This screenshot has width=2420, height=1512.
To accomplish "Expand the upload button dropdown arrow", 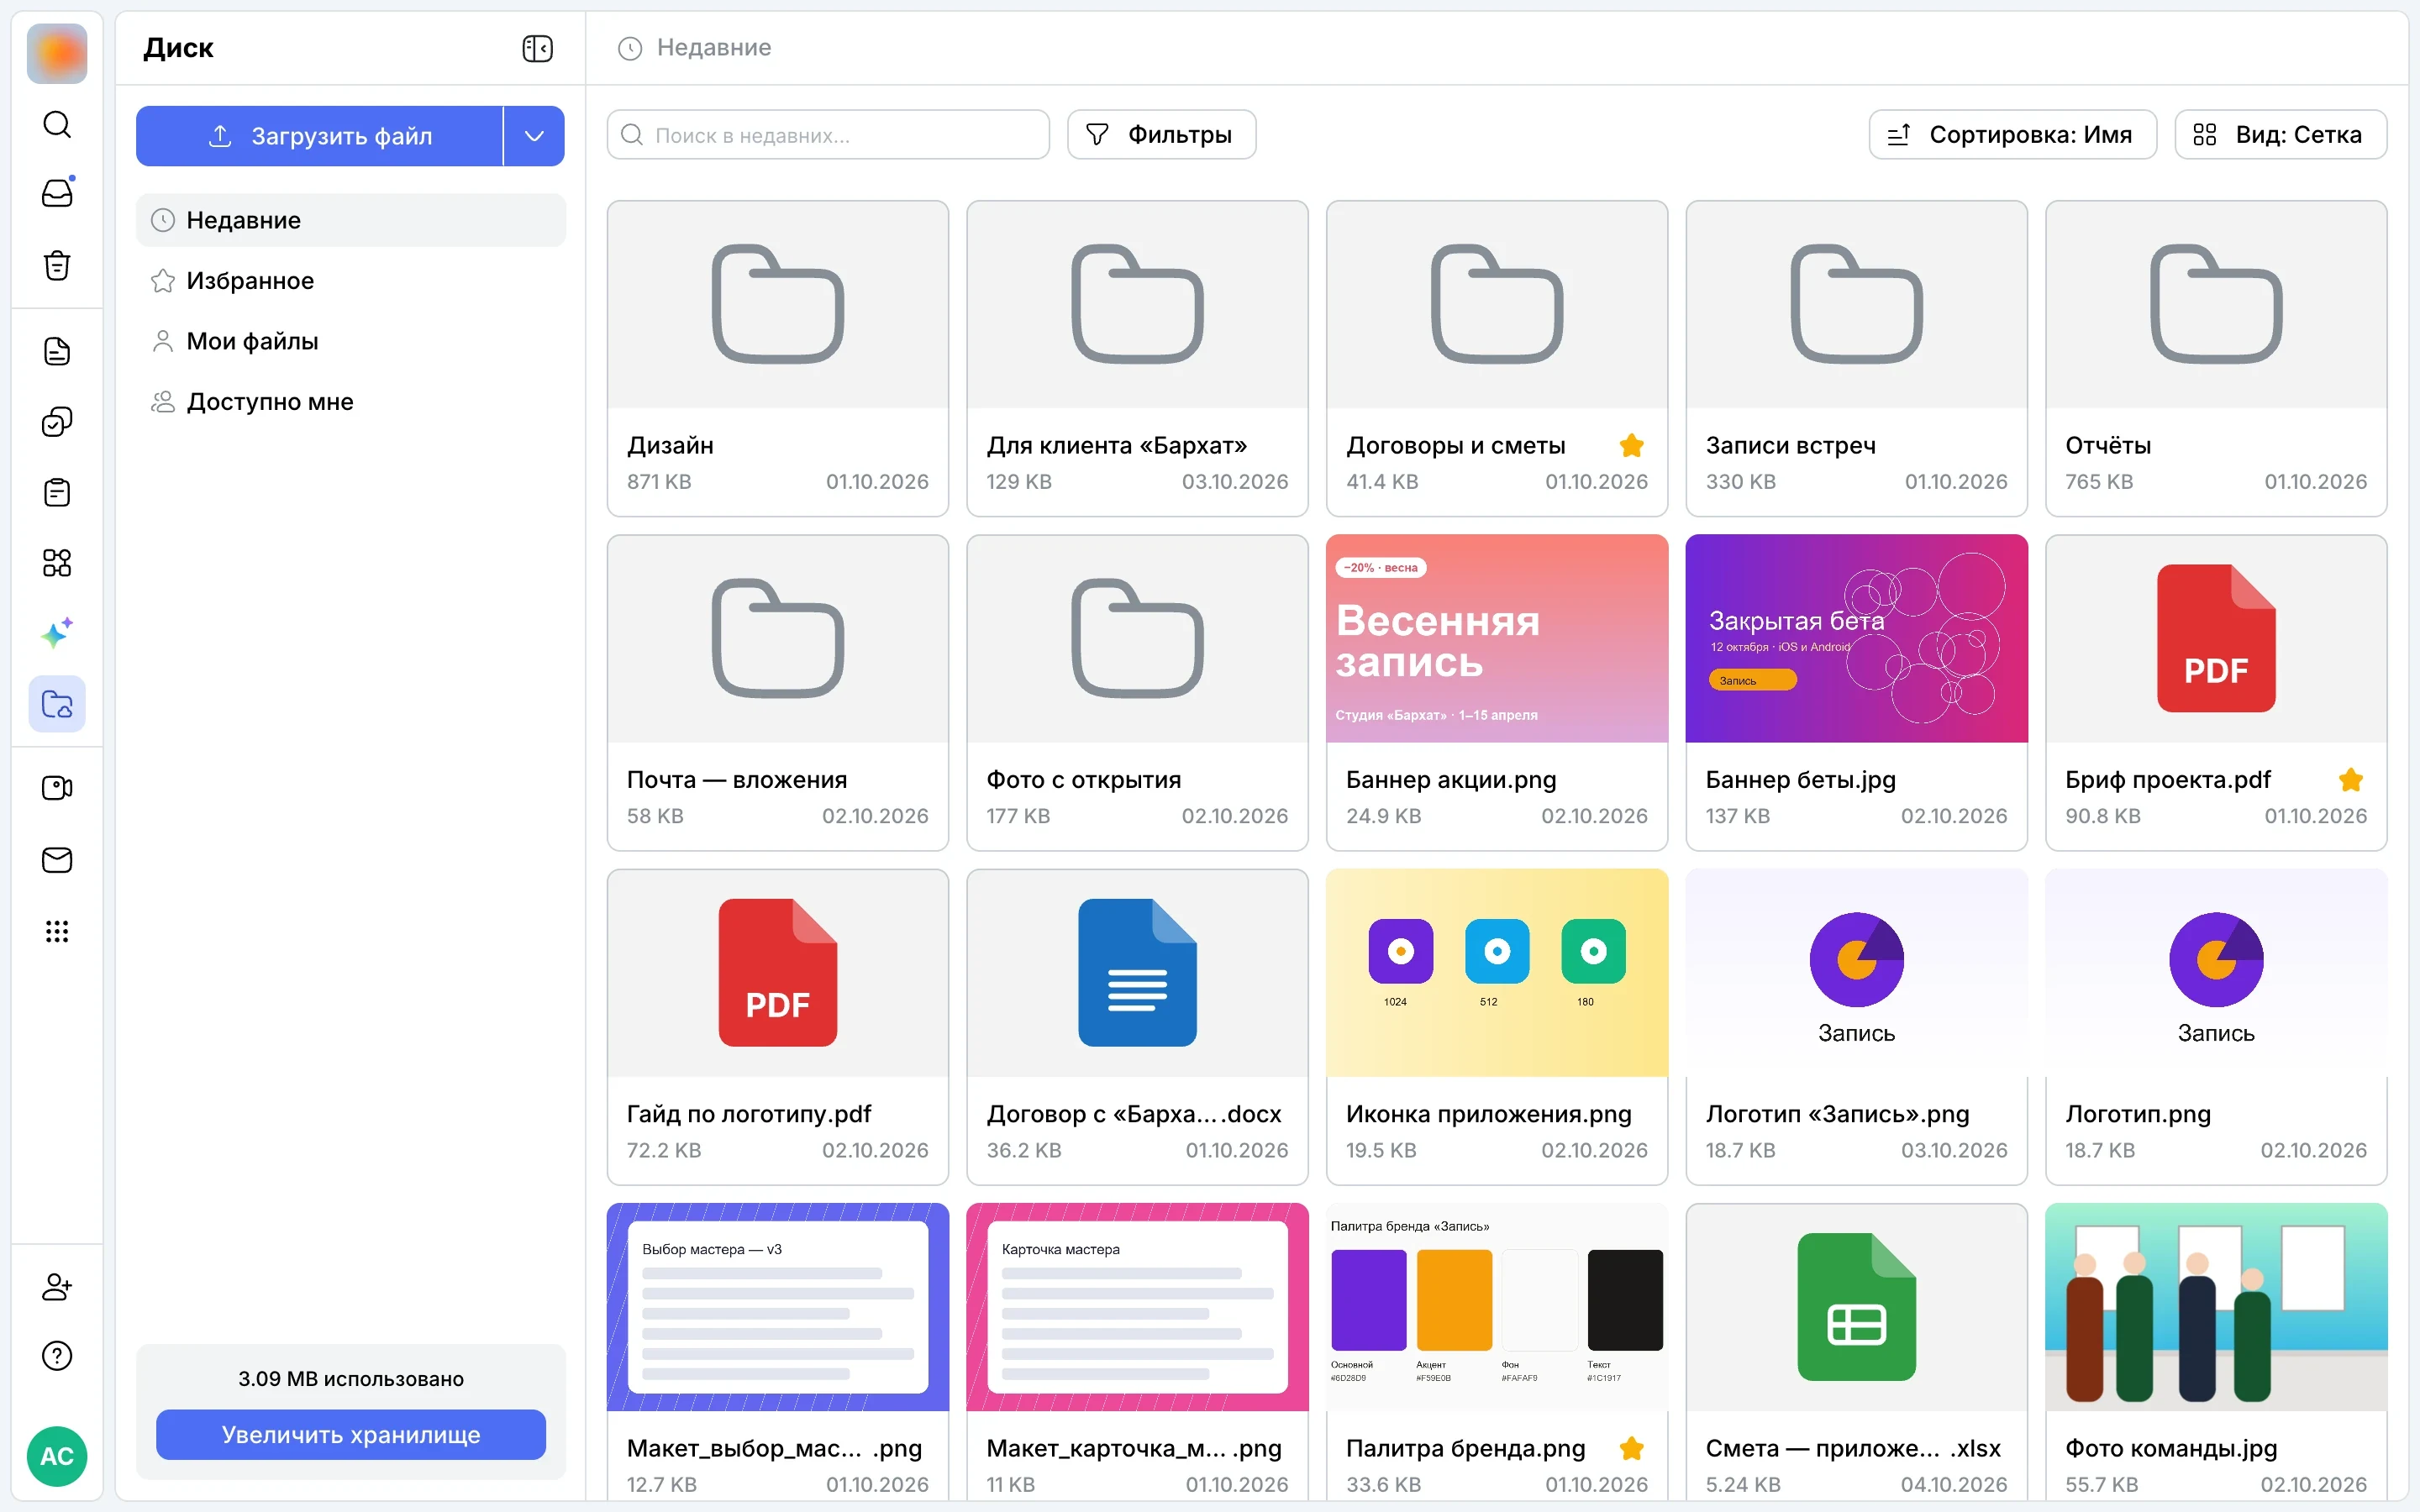I will pos(534,136).
